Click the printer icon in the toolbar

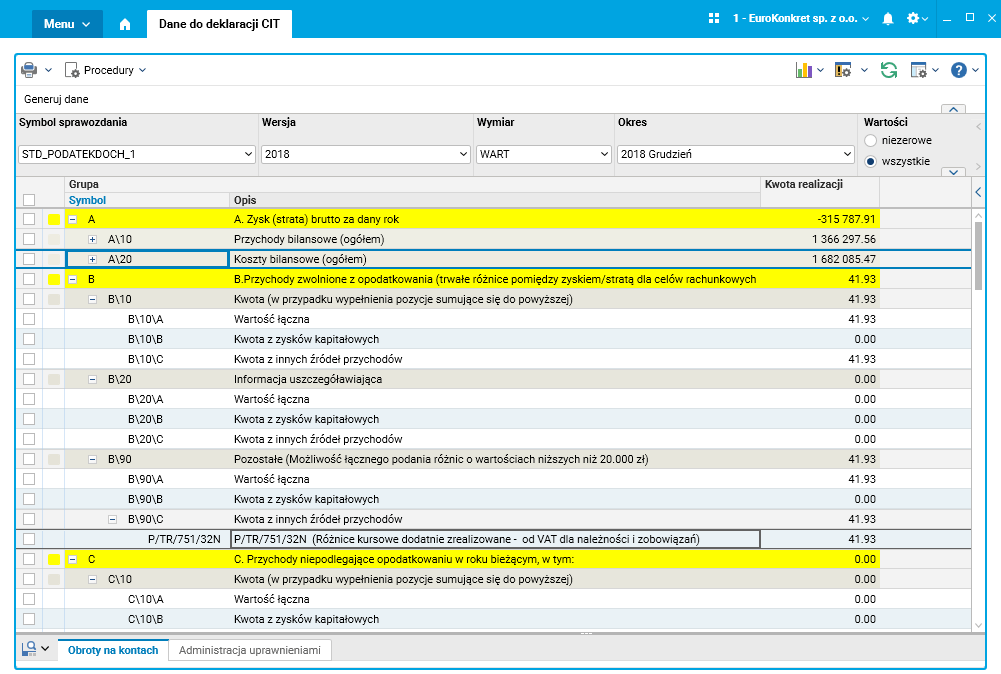(29, 70)
